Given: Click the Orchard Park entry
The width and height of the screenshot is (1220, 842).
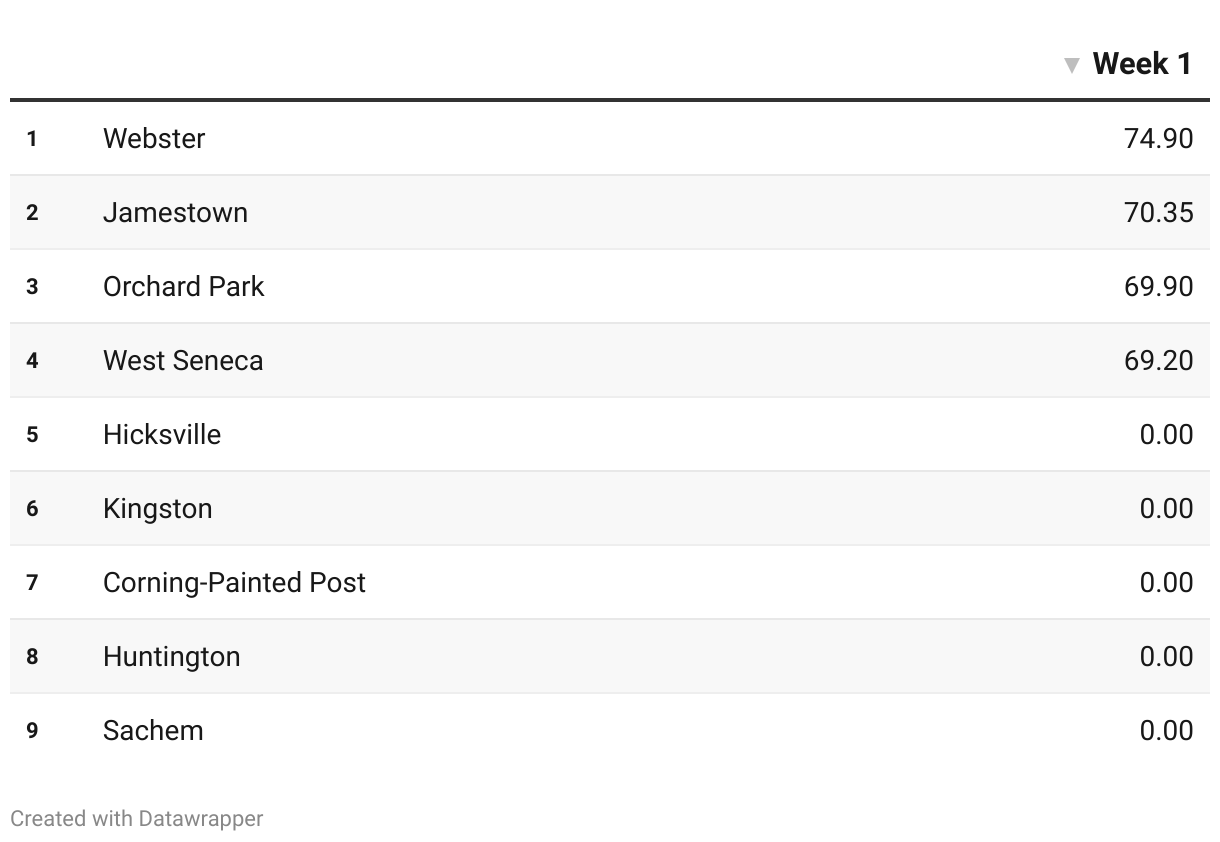Looking at the screenshot, I should [x=184, y=286].
